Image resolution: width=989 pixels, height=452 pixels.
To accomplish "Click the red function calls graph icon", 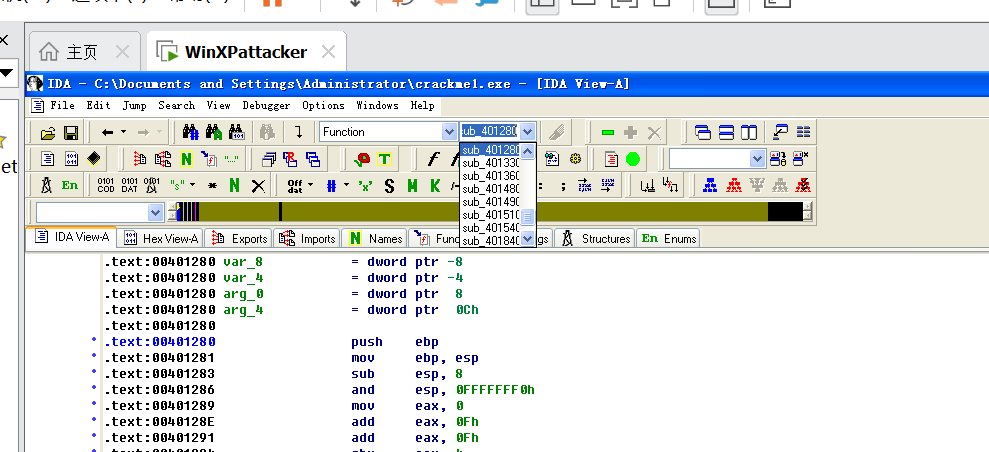I will tap(734, 185).
